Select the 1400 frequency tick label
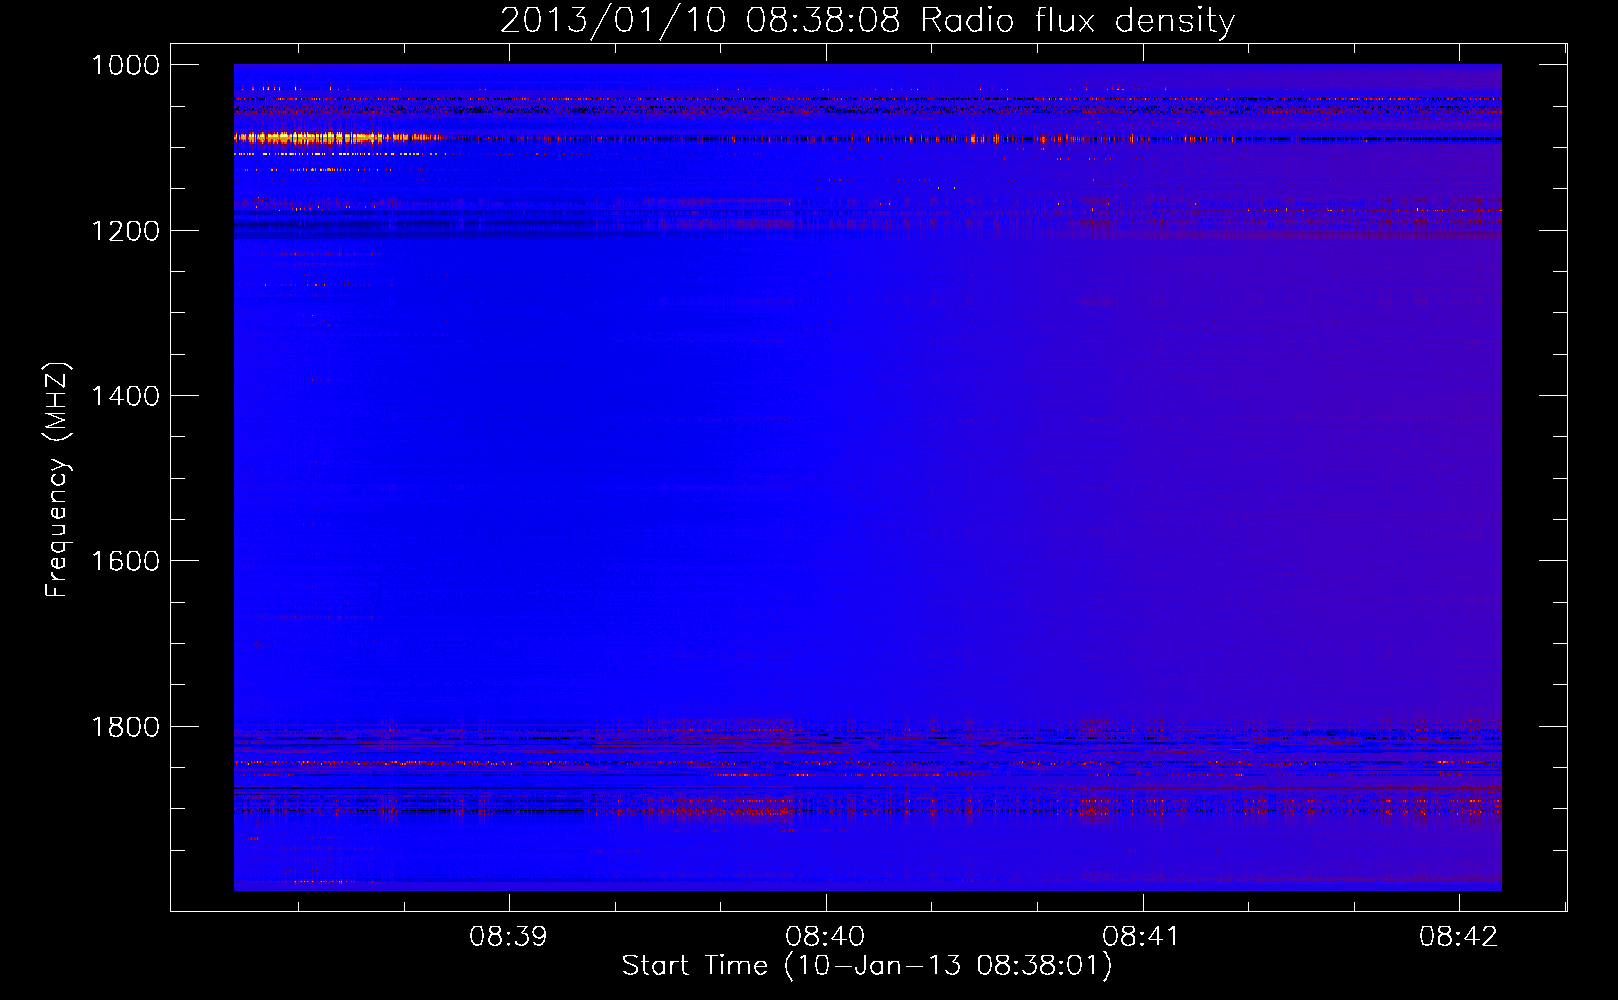Screen dimensions: 1618x1000 point(125,396)
